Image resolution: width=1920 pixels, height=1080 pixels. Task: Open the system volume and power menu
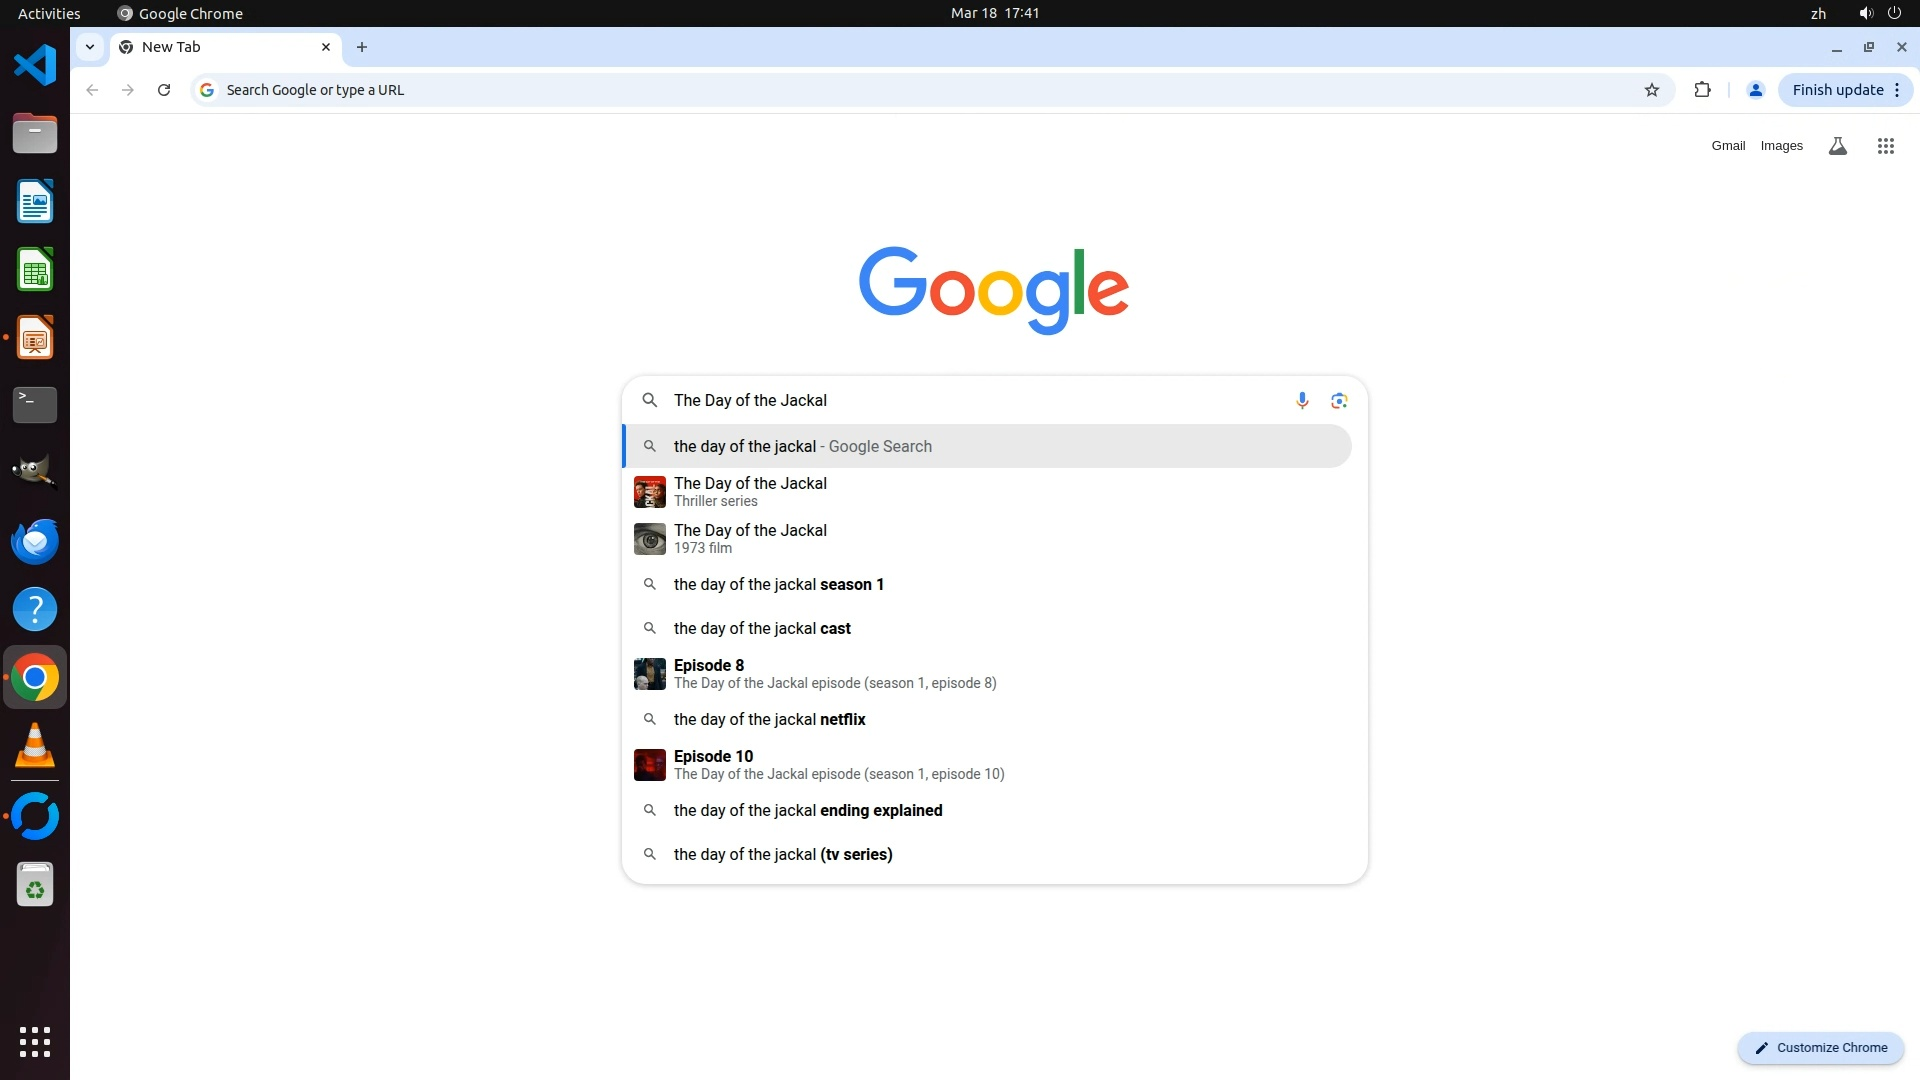[x=1879, y=13]
